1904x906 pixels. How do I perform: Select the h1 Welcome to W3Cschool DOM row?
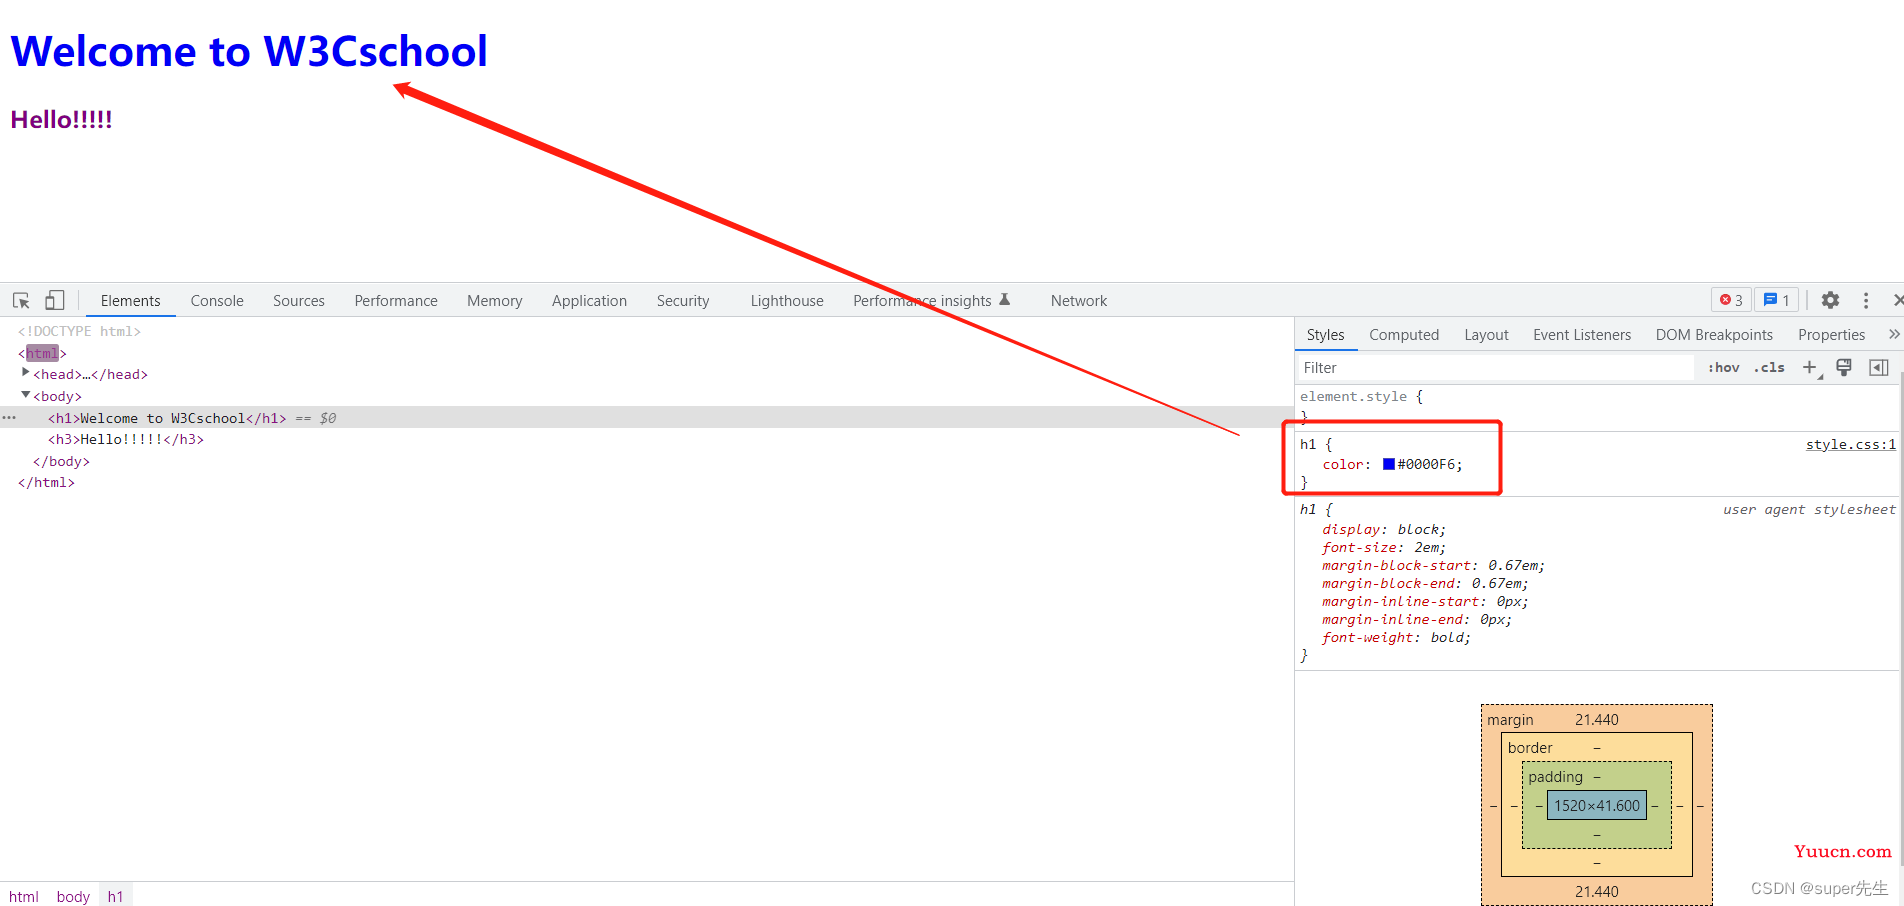tap(647, 418)
